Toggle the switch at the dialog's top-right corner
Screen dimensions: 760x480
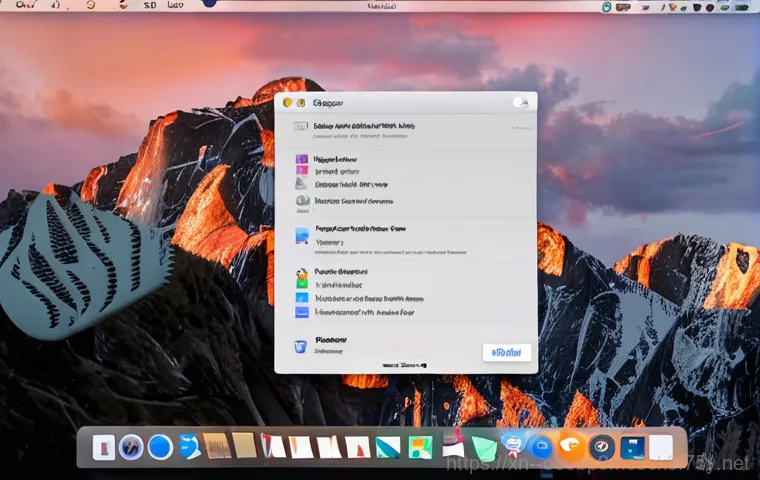[520, 103]
